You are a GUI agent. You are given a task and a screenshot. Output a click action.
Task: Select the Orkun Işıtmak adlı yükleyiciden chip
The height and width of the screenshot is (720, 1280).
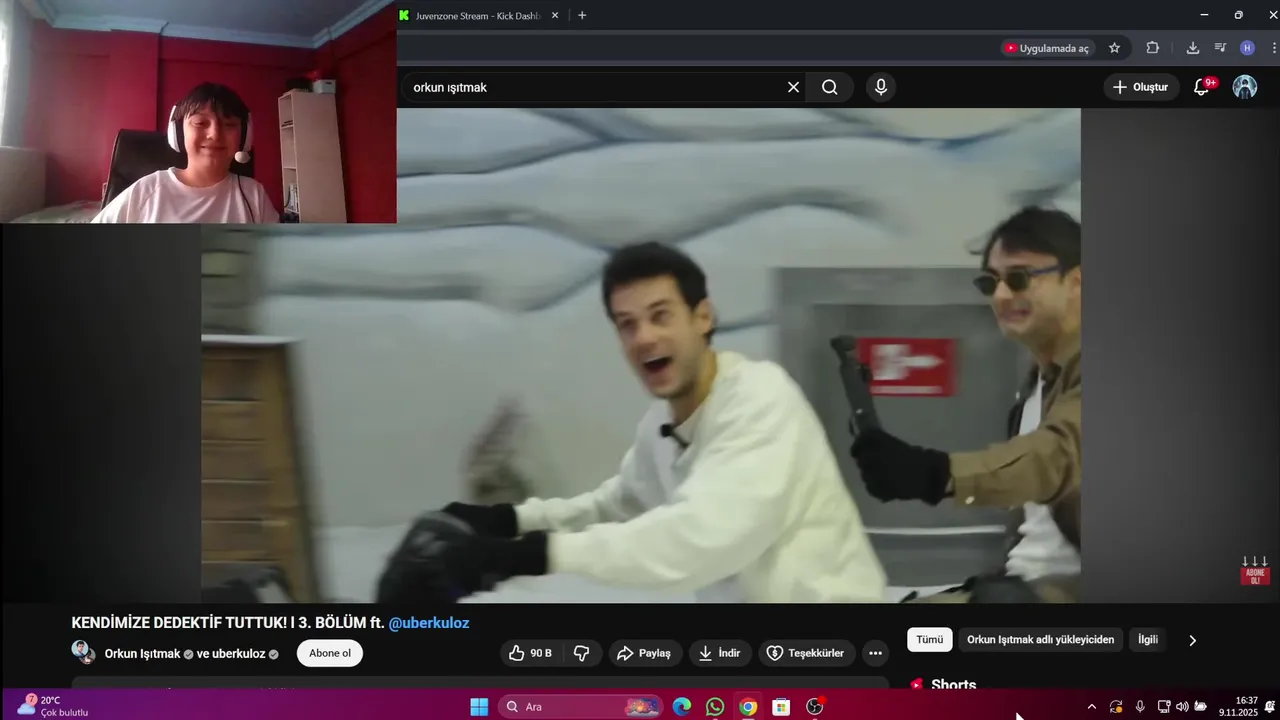[x=1040, y=640]
